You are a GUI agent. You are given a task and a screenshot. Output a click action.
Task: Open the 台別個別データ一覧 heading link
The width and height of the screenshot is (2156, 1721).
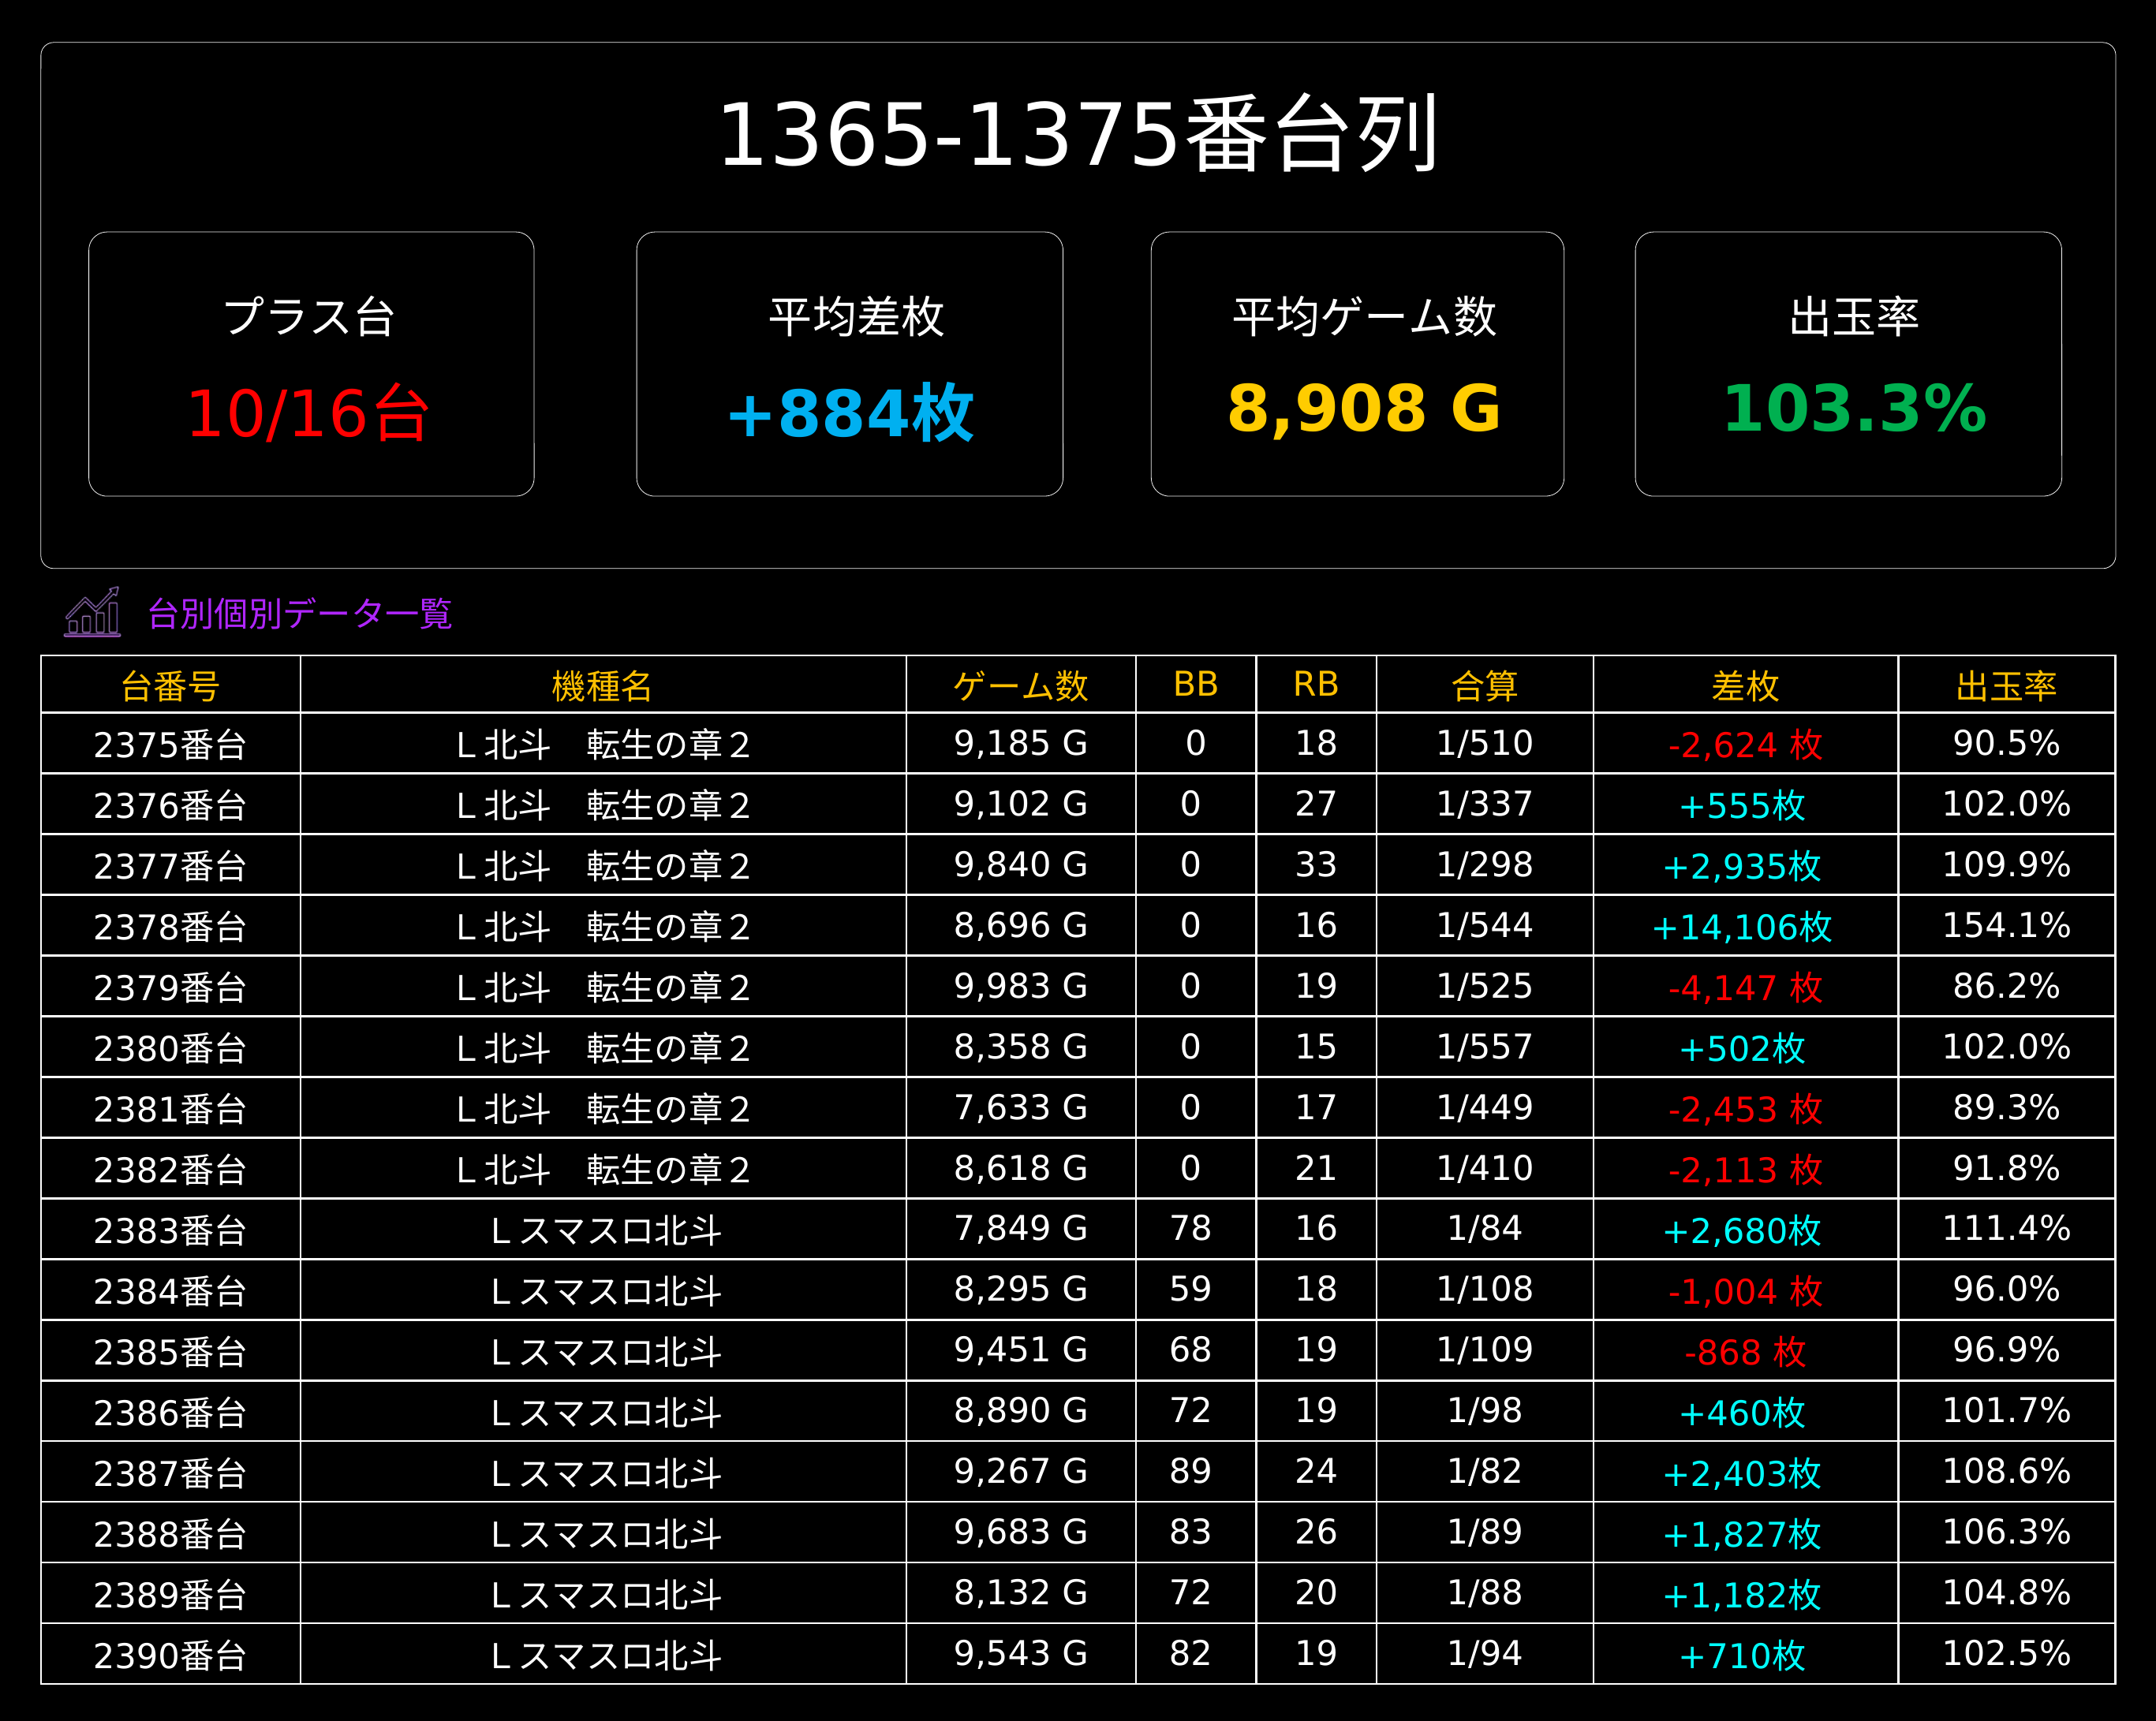[x=300, y=613]
